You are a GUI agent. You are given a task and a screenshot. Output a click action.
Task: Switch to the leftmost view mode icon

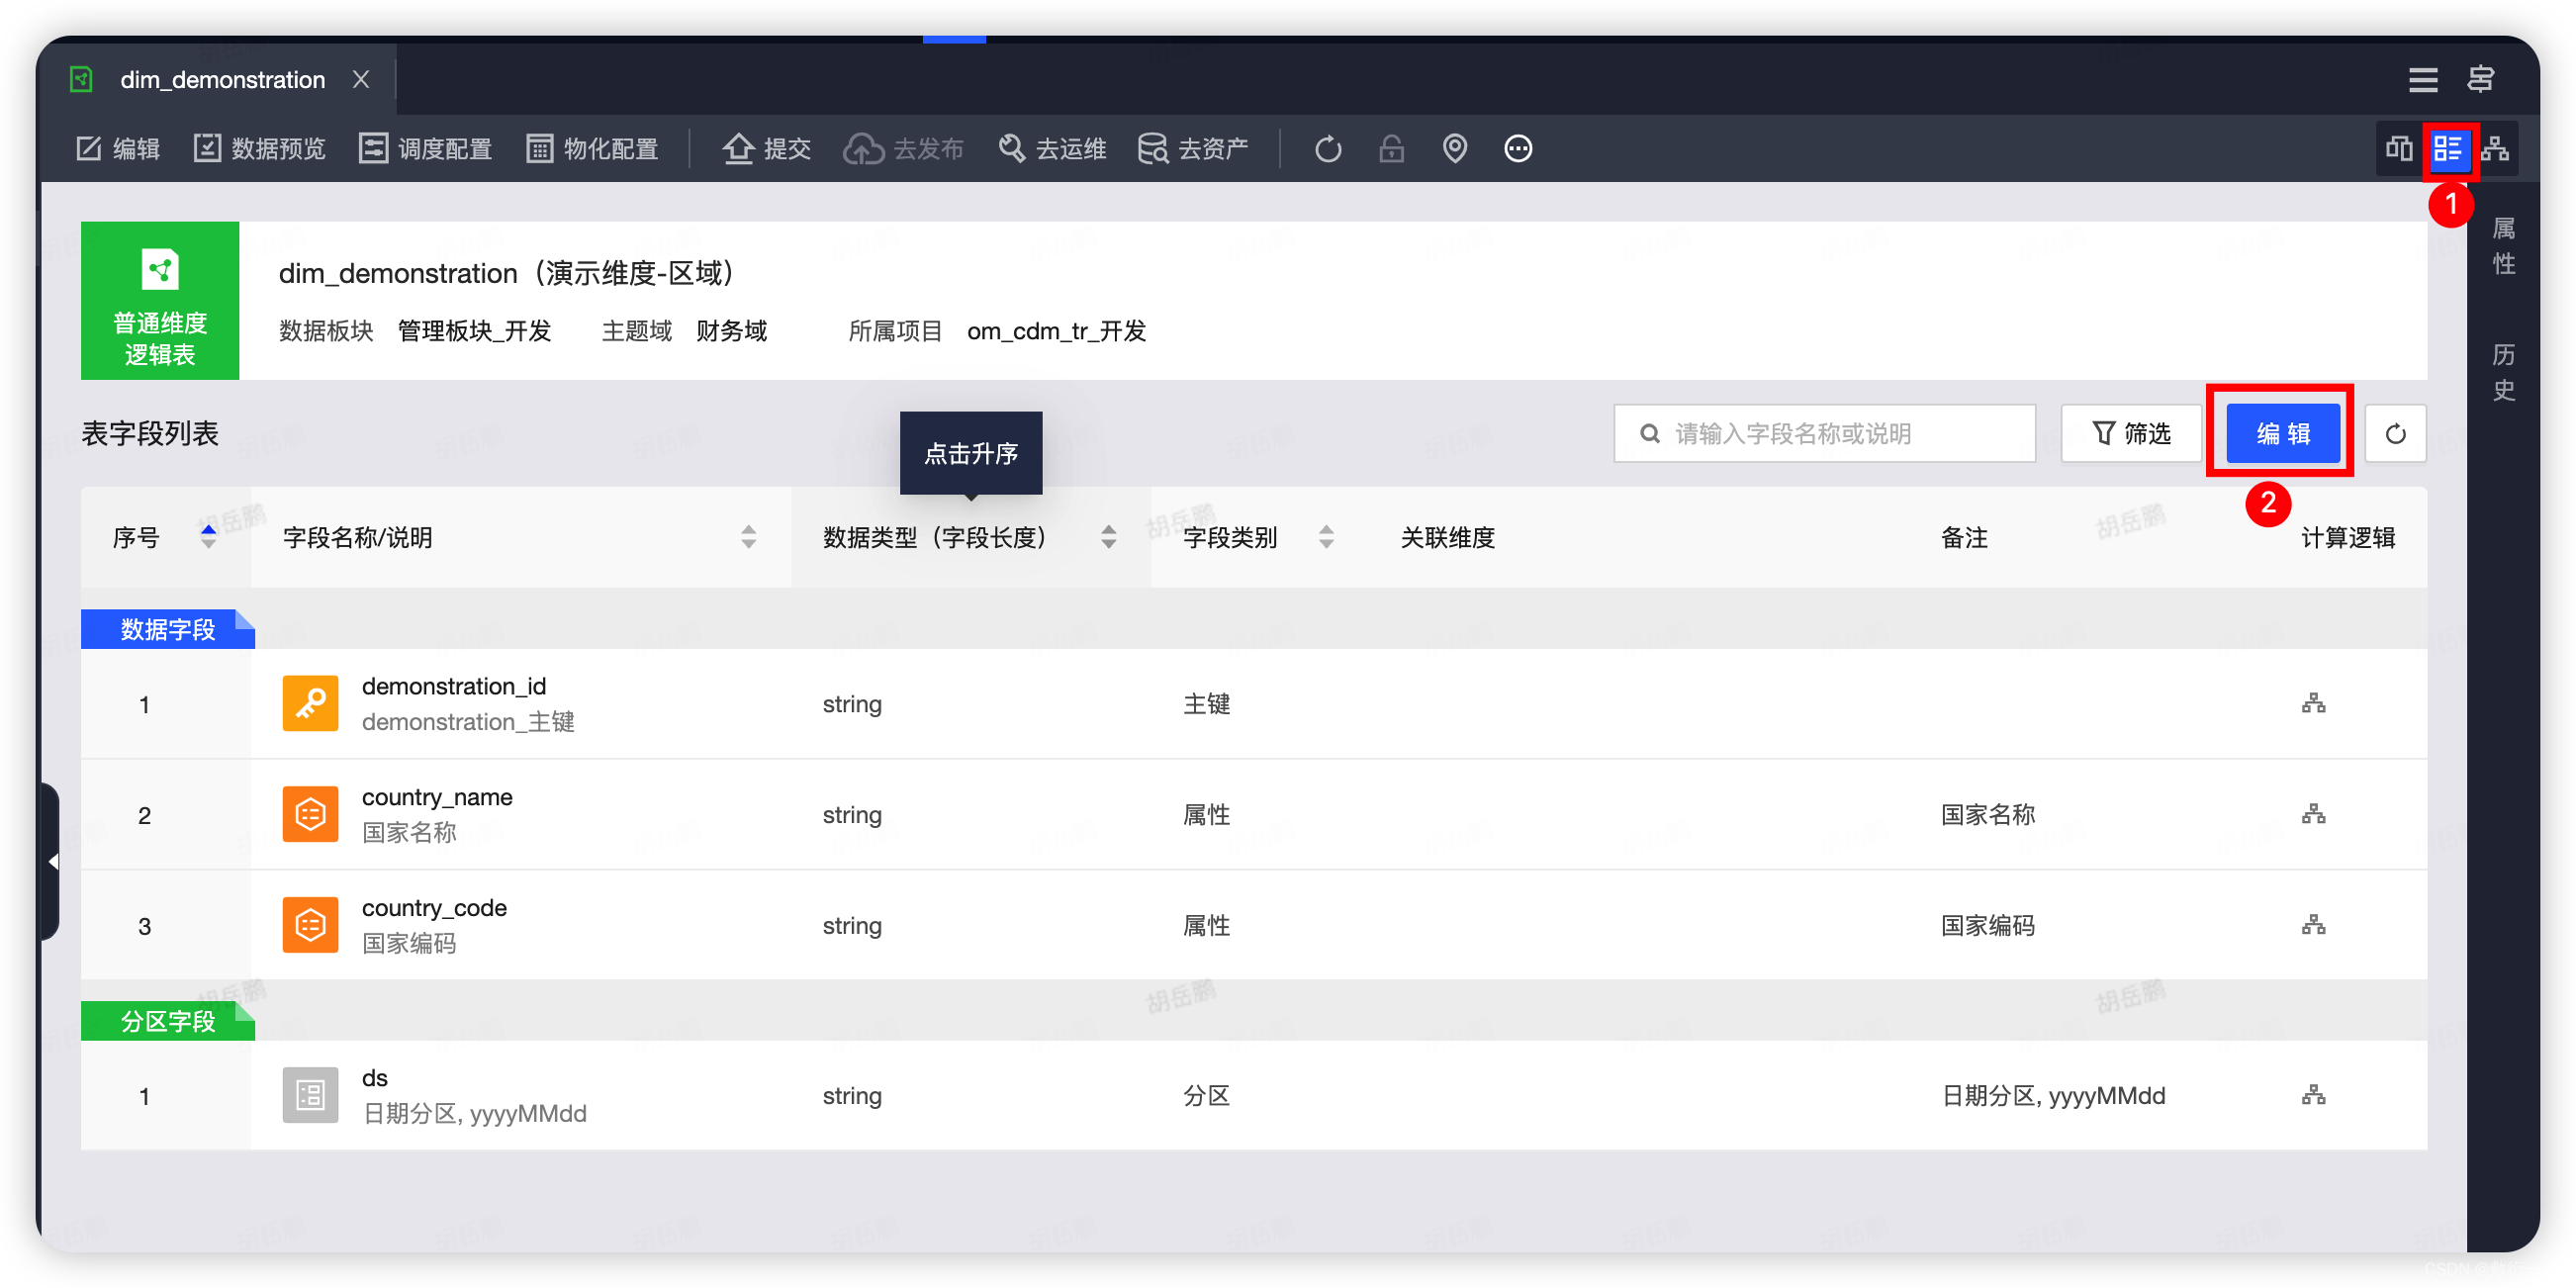point(2399,149)
